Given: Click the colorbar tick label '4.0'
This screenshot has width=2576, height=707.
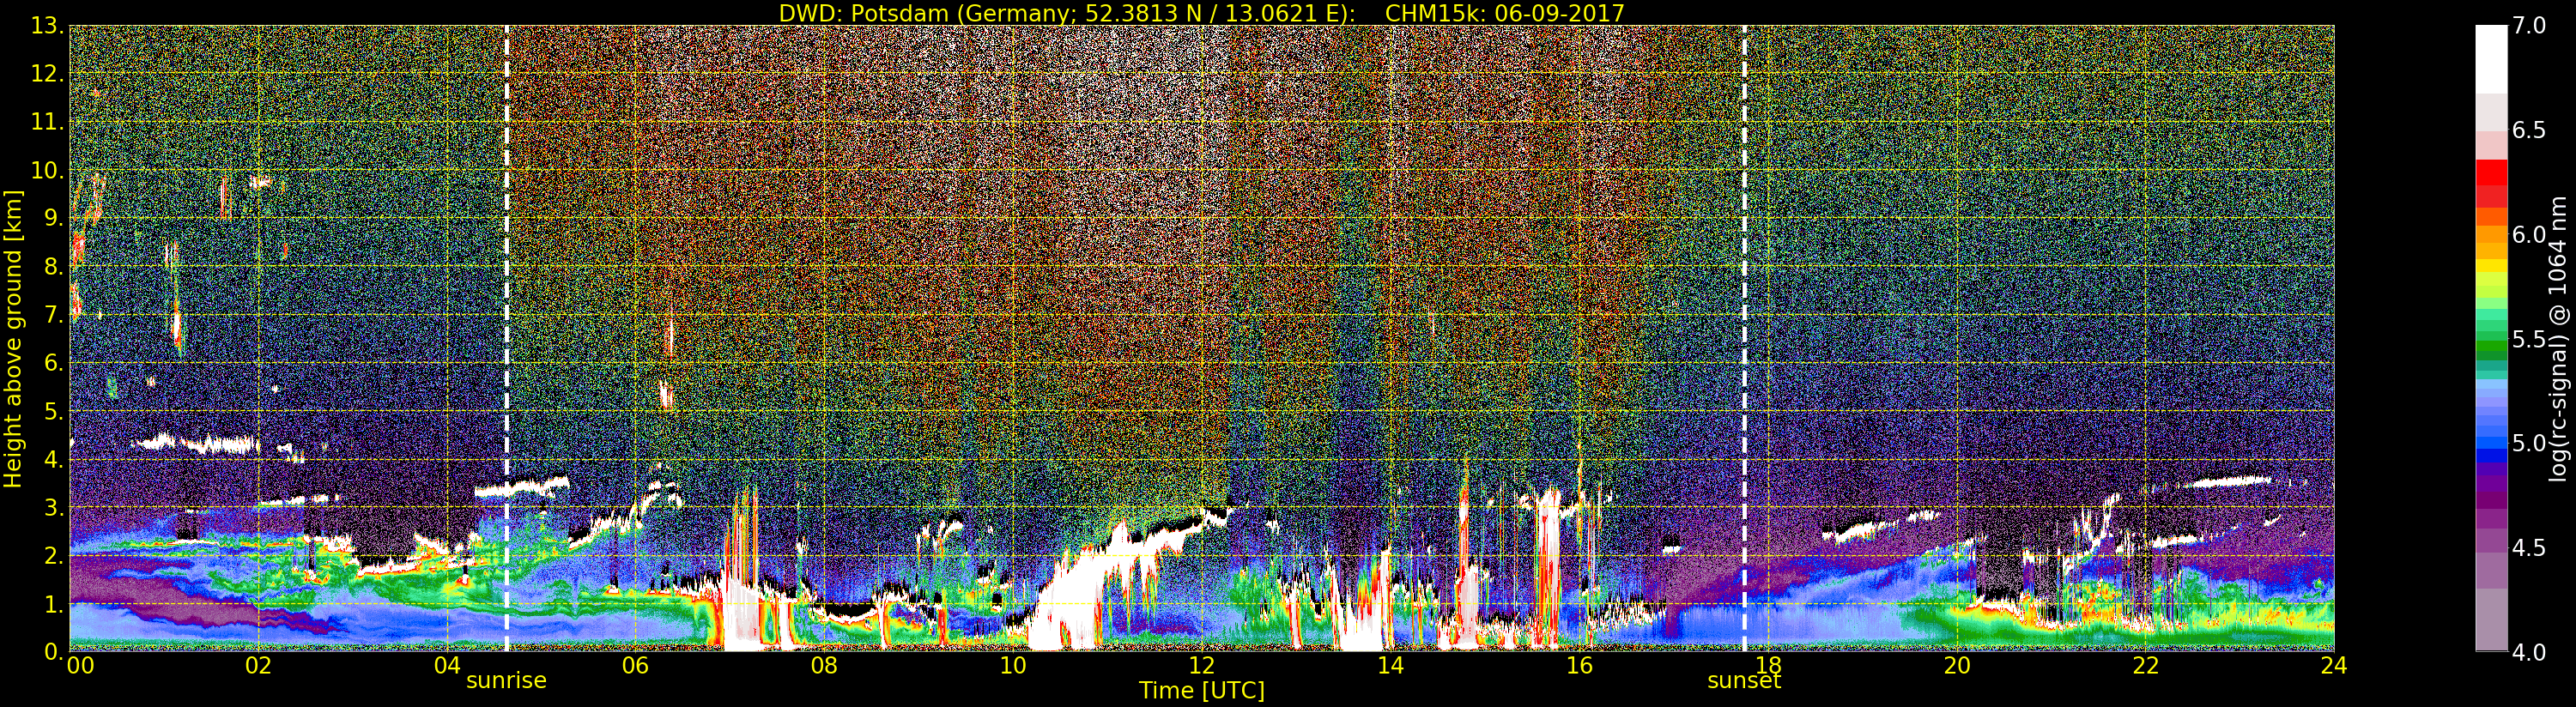Looking at the screenshot, I should tap(2529, 652).
